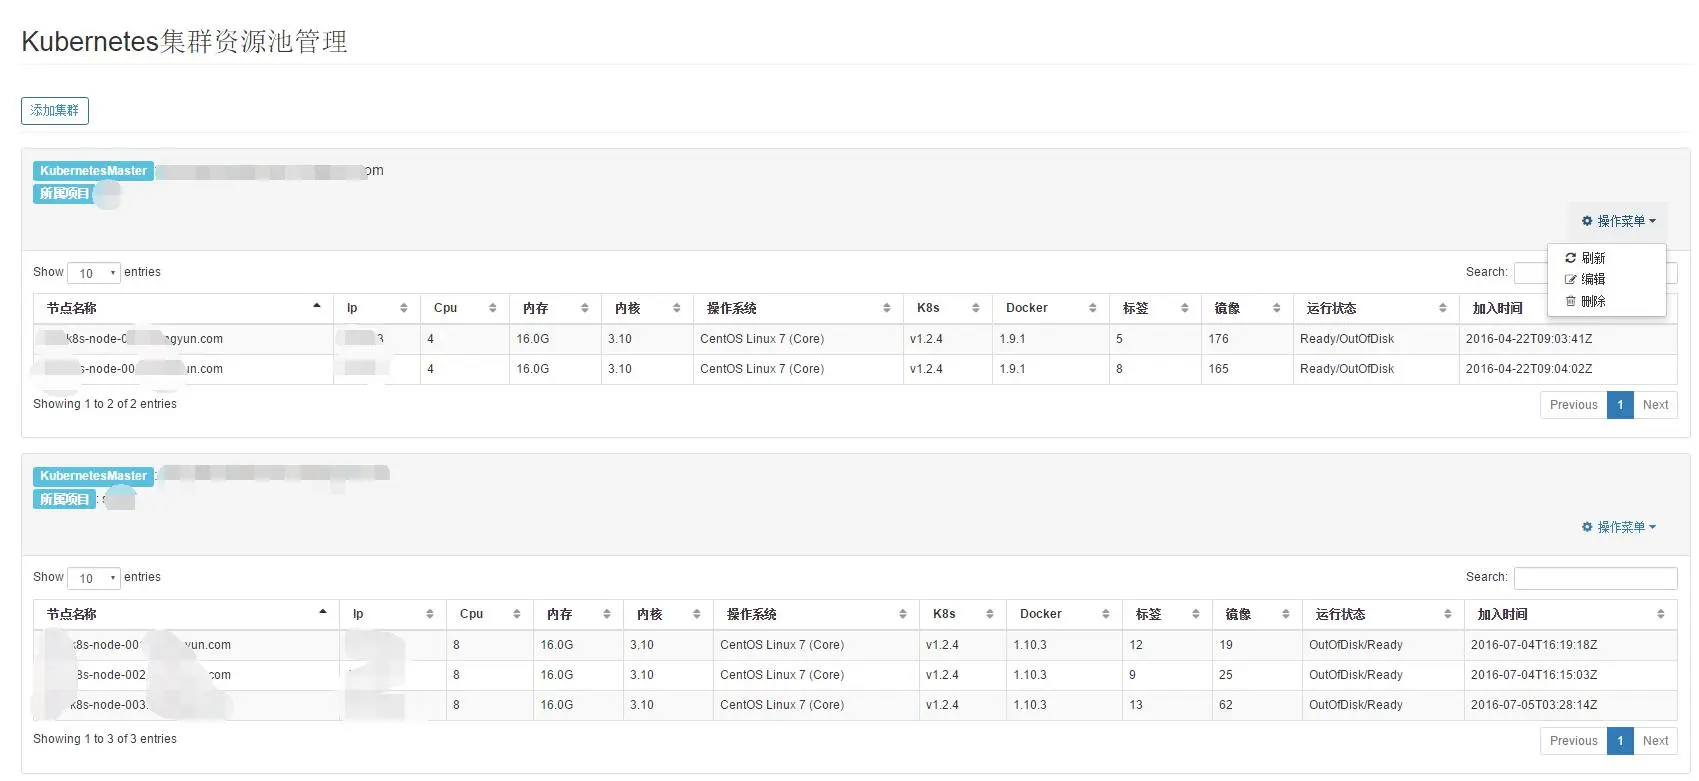This screenshot has width=1699, height=781.
Task: Click Previous in second table pagination
Action: click(1573, 741)
